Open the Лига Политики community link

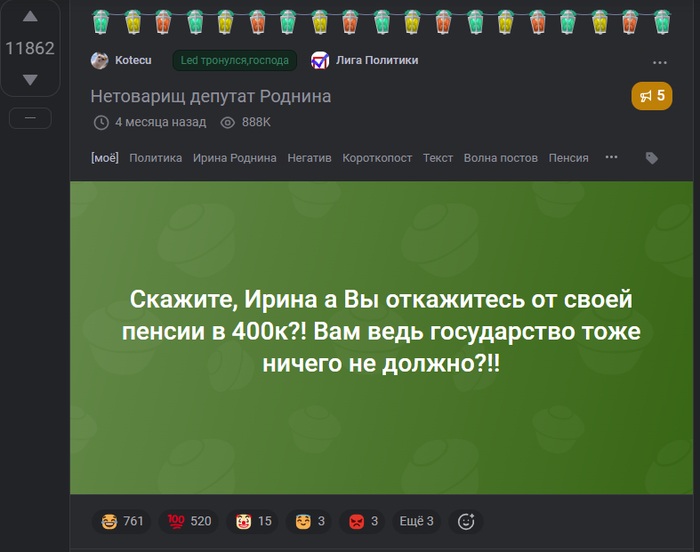[377, 60]
